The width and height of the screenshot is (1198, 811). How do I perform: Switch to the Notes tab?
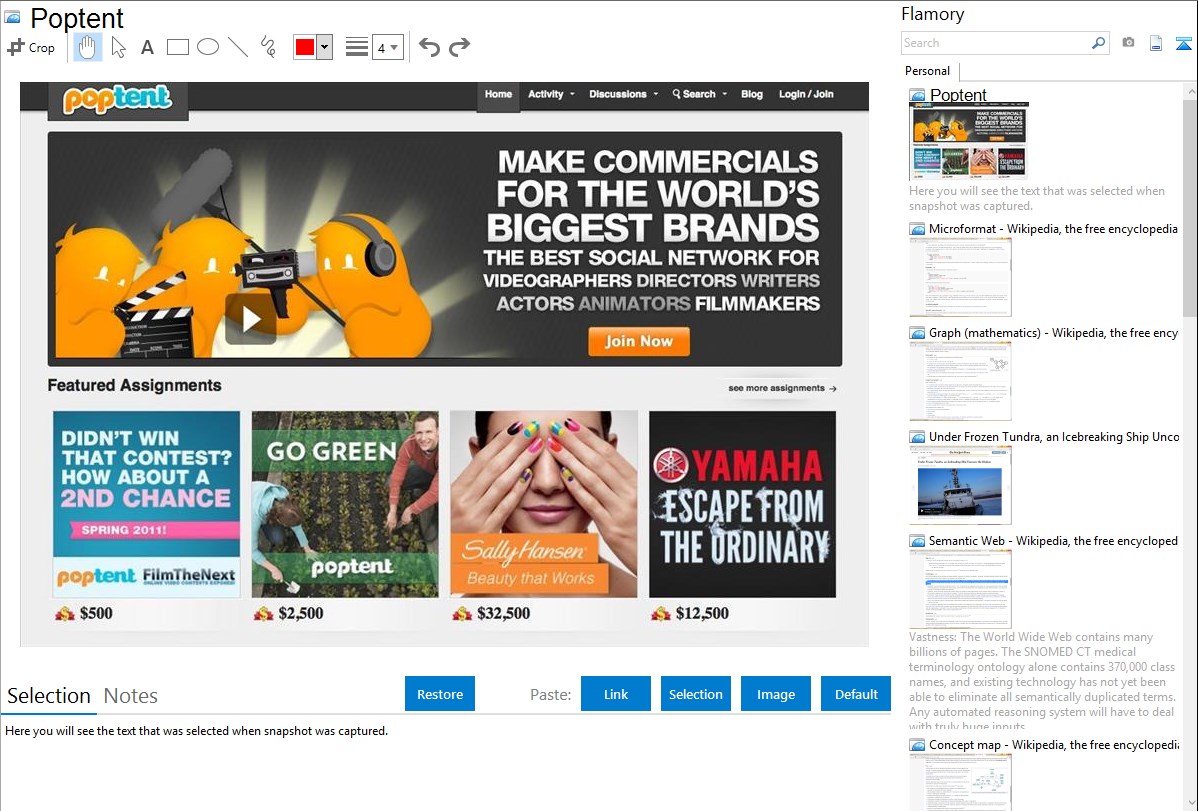(131, 696)
